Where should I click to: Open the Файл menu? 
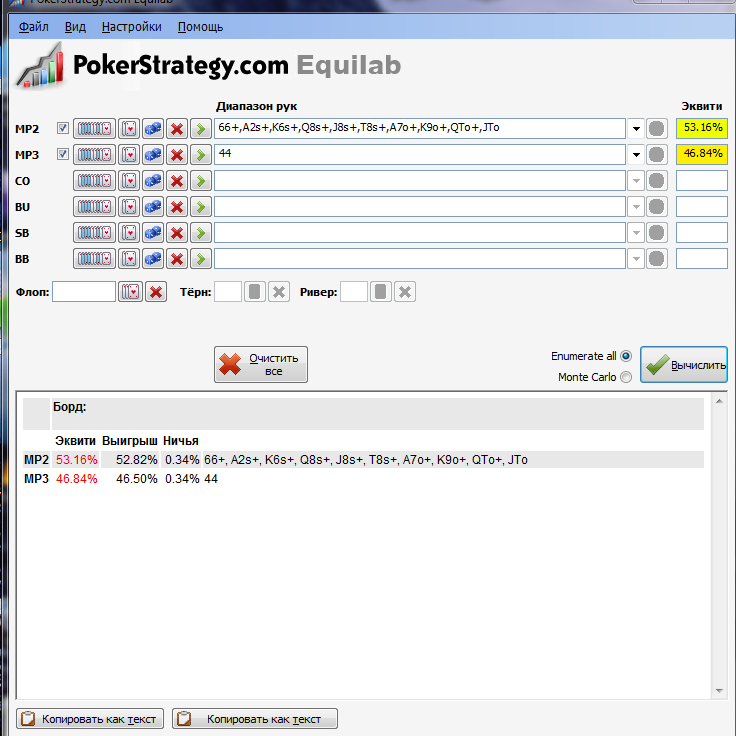pos(33,27)
